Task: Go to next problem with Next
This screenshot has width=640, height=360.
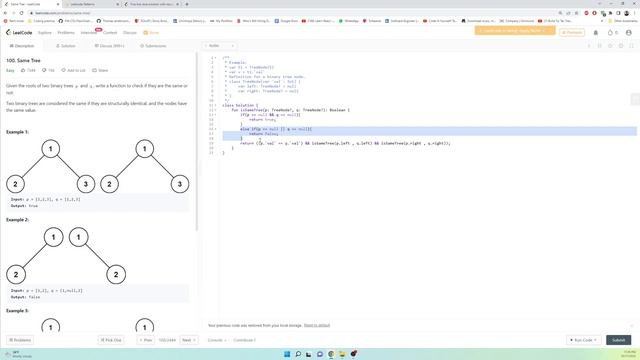Action: (x=189, y=340)
